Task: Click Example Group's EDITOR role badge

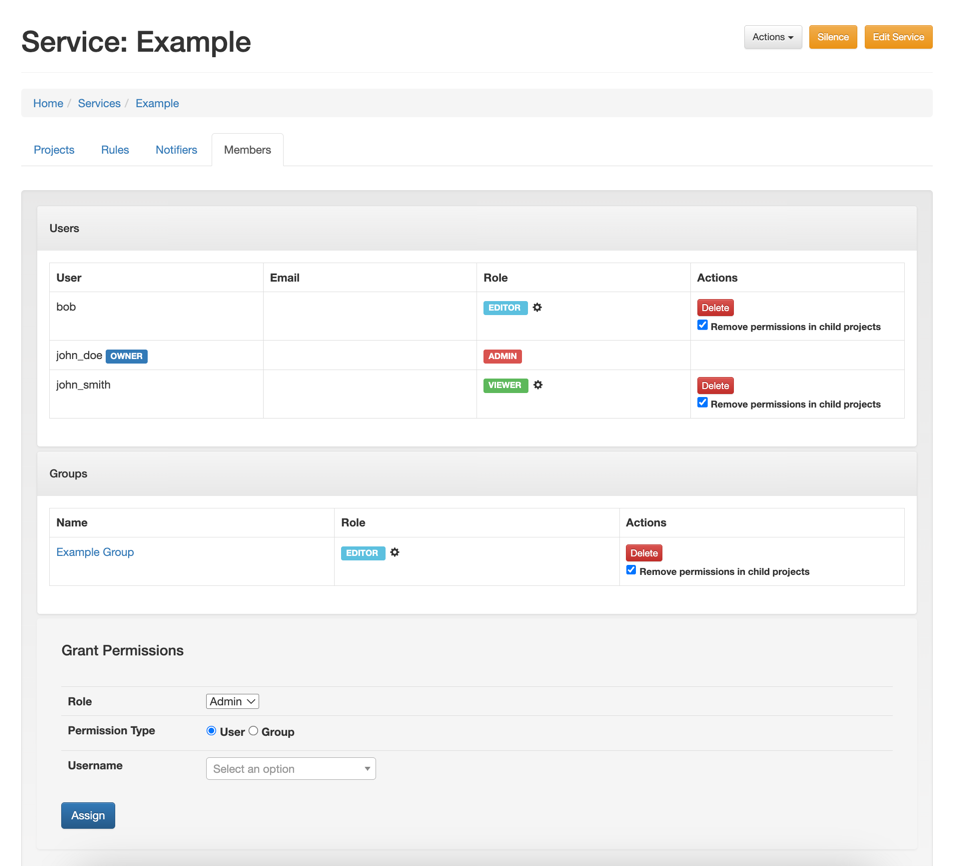Action: (x=362, y=553)
